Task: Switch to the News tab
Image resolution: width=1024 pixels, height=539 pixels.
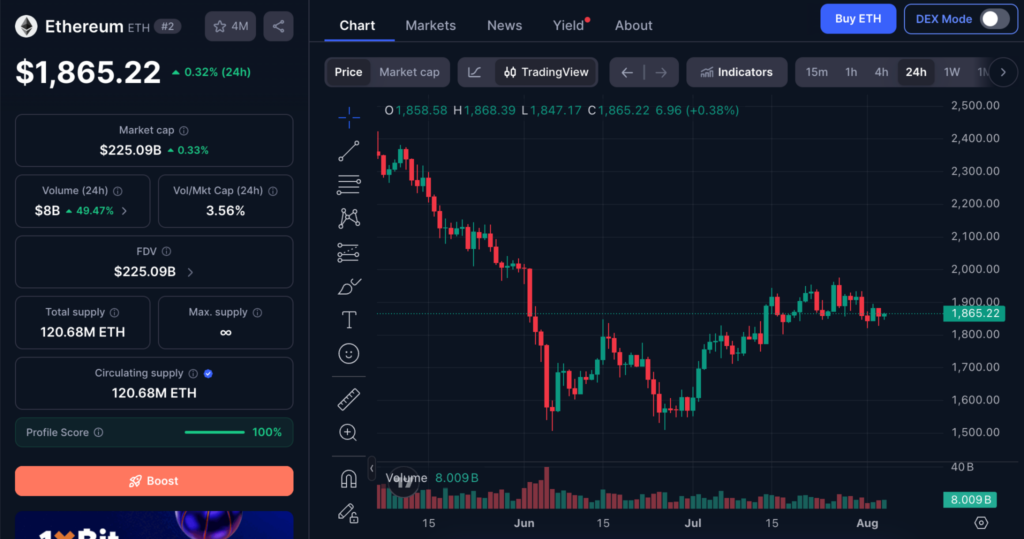Action: (504, 25)
